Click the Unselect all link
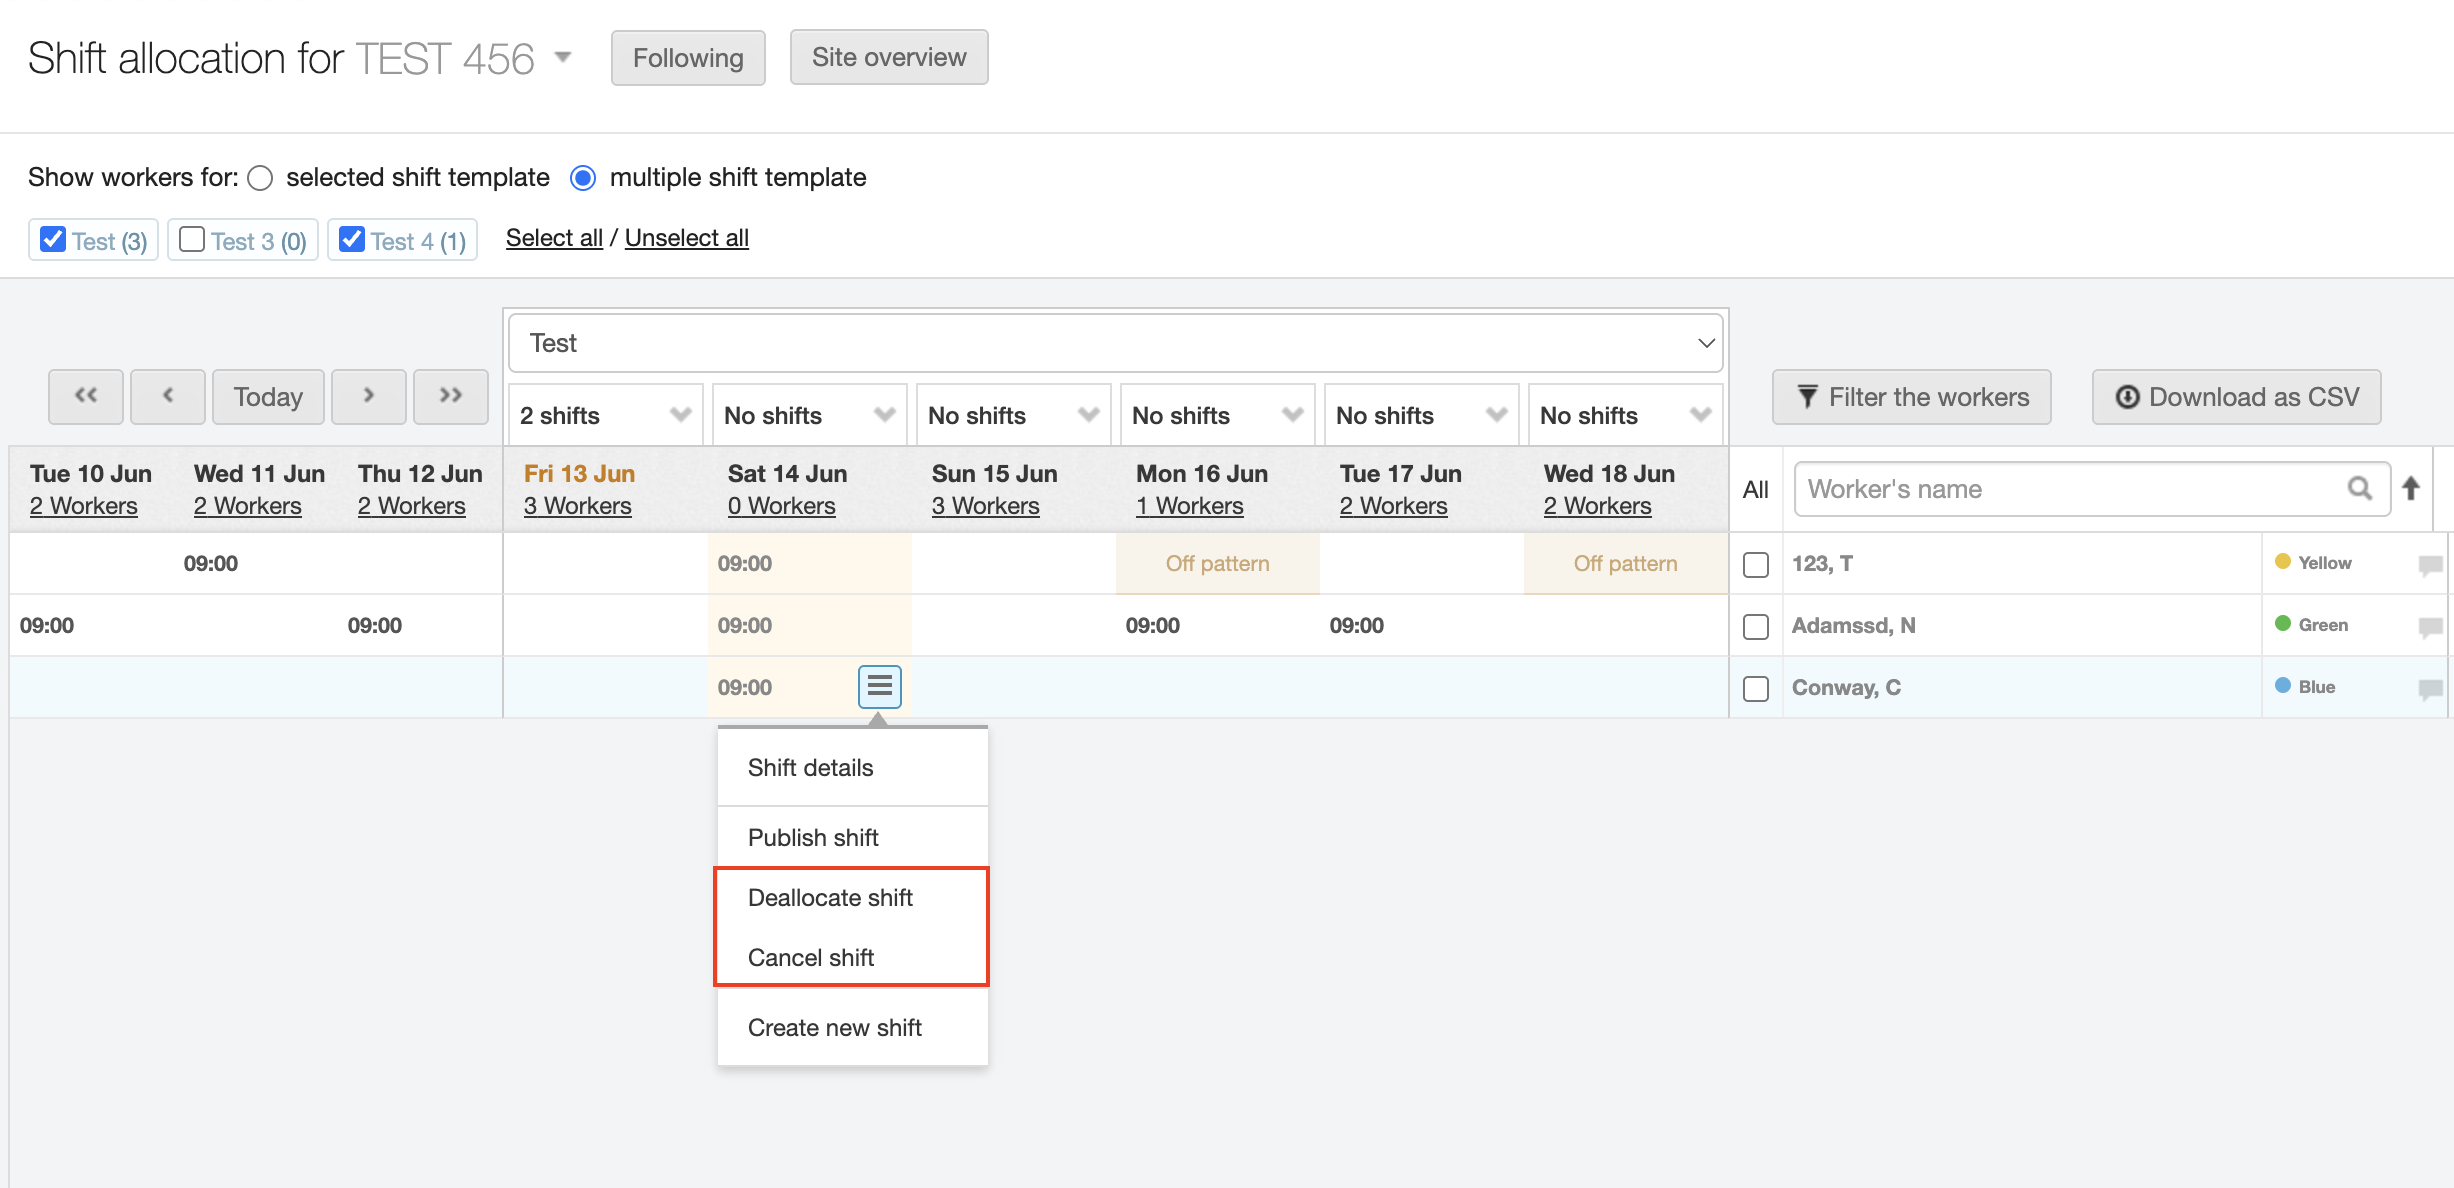This screenshot has width=2454, height=1188. [686, 238]
